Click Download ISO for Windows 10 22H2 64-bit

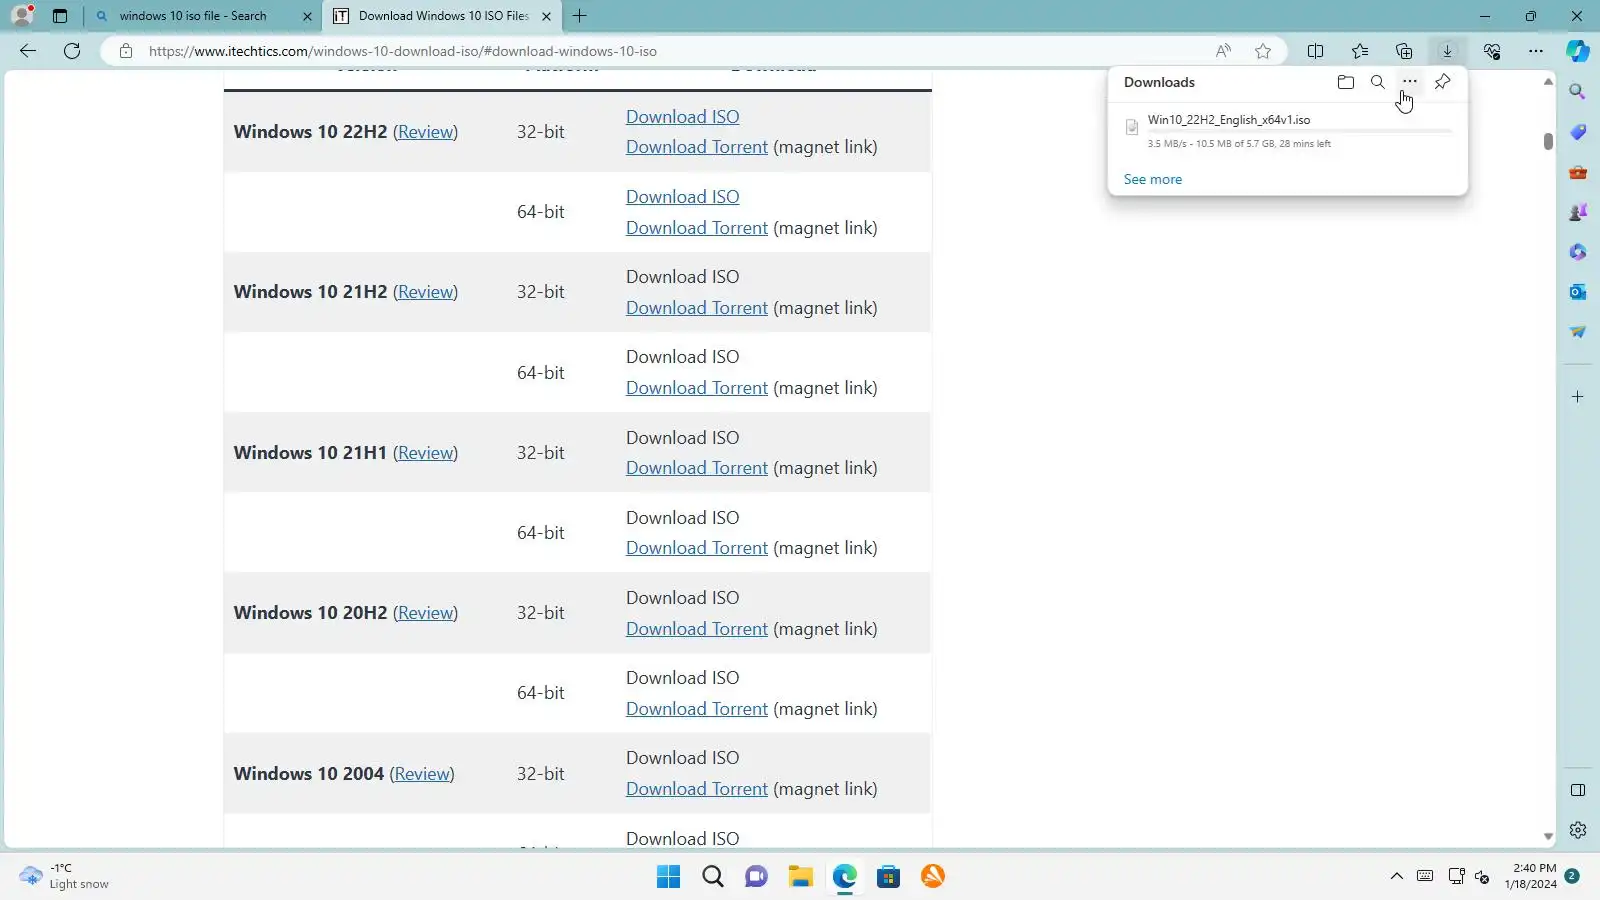coord(683,197)
